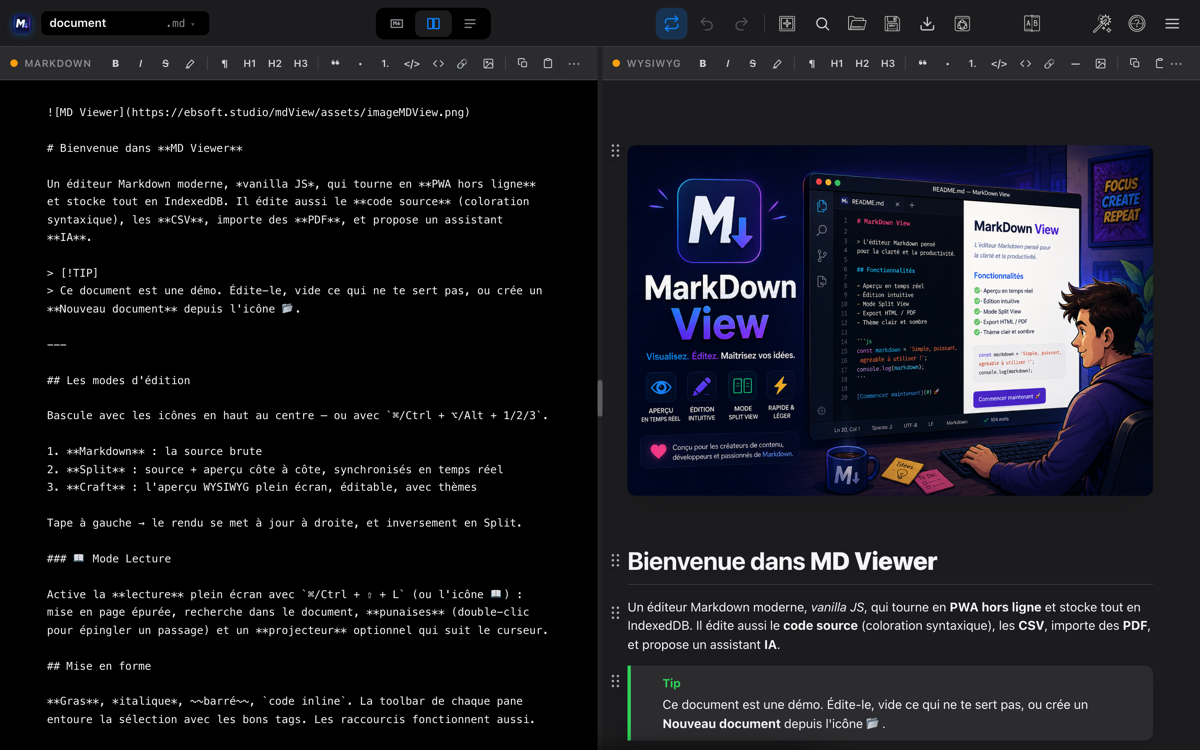Click the download export icon
Screen dimensions: 1200x750
coord(927,24)
